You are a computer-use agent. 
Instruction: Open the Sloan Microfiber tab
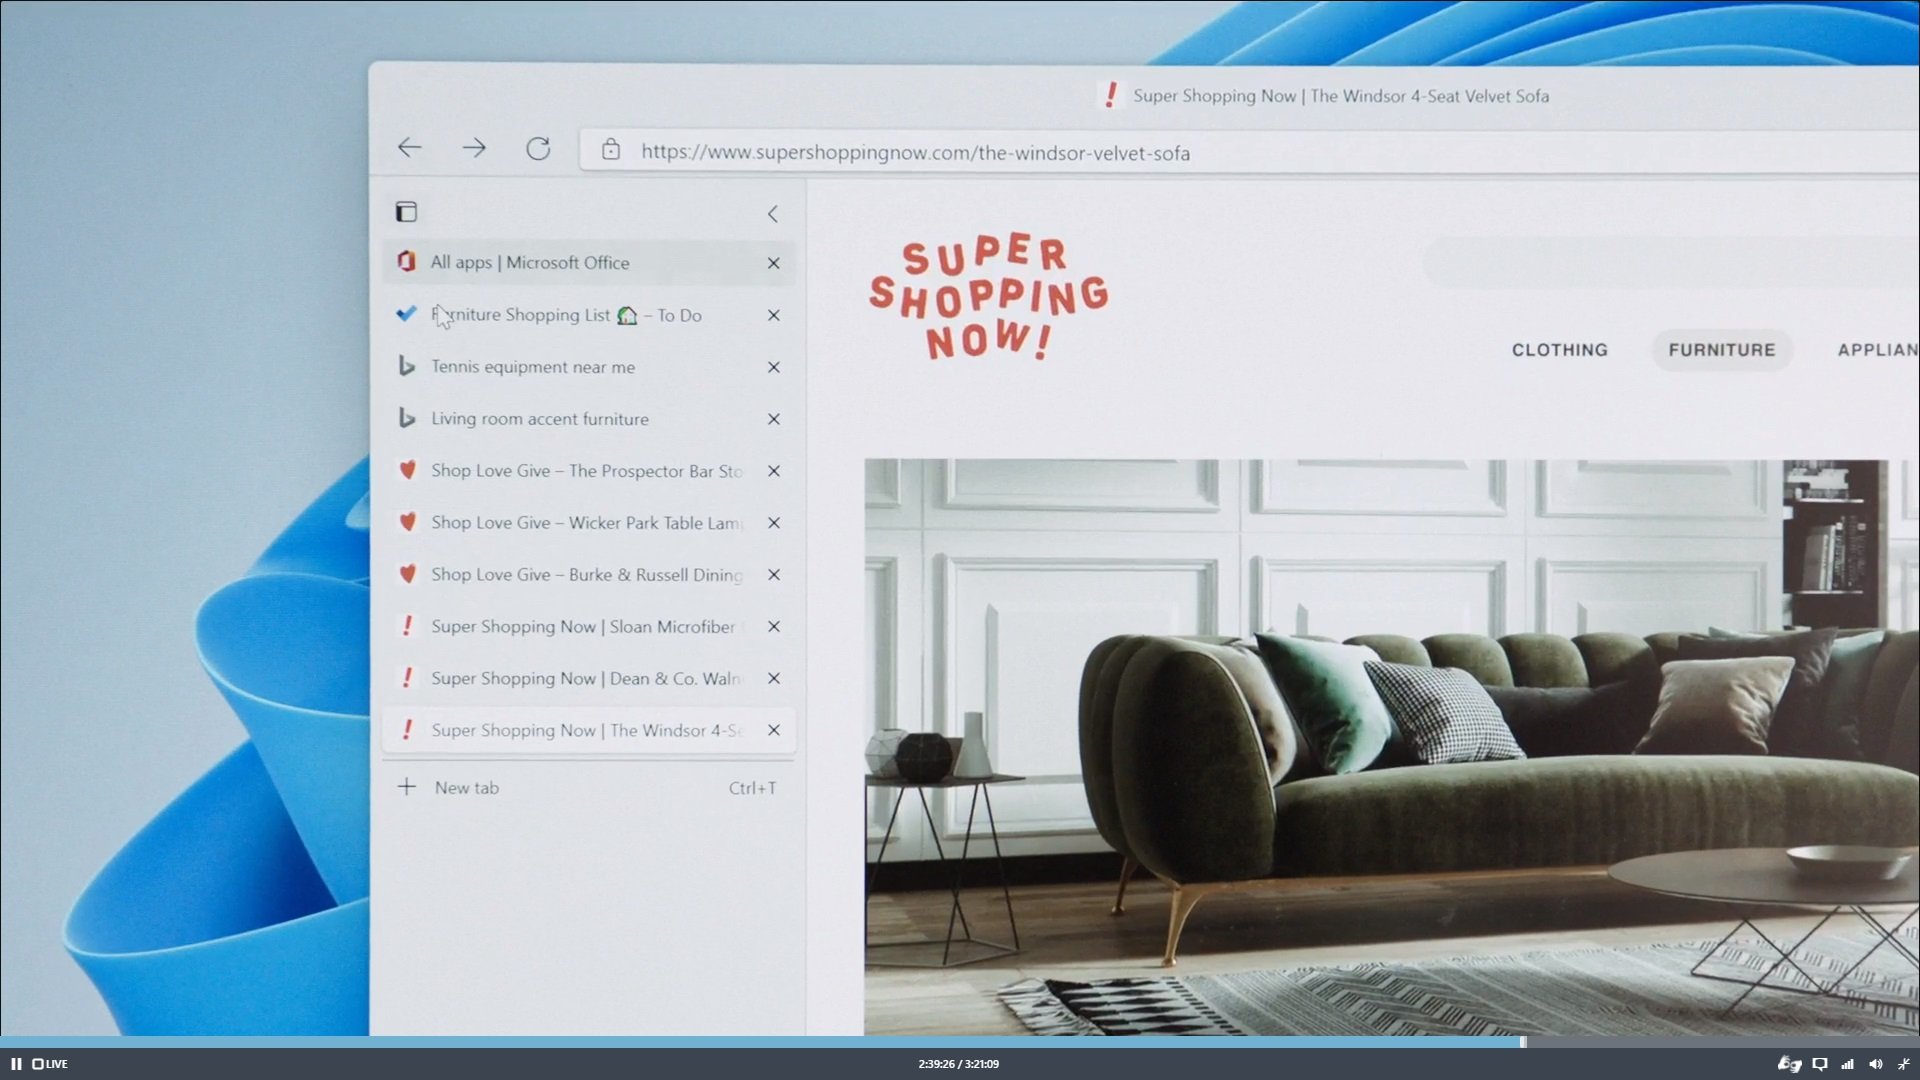pos(589,627)
